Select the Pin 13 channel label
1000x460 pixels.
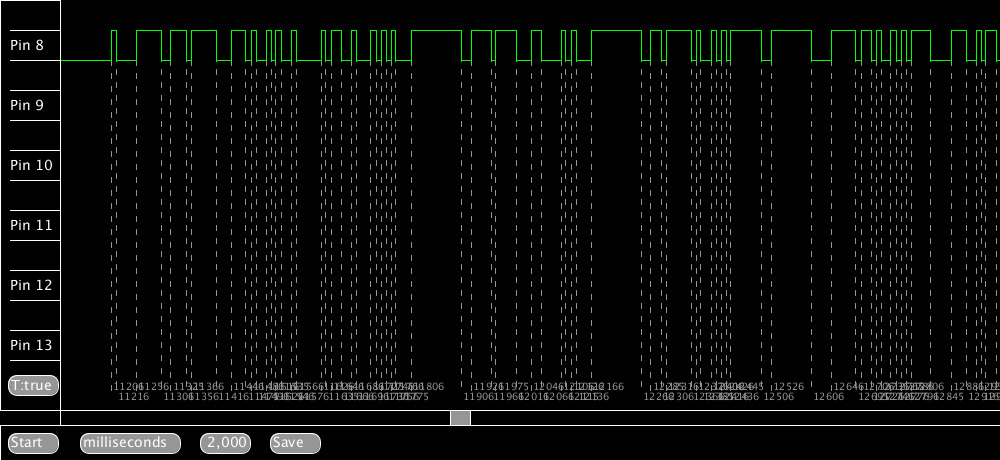[x=31, y=345]
